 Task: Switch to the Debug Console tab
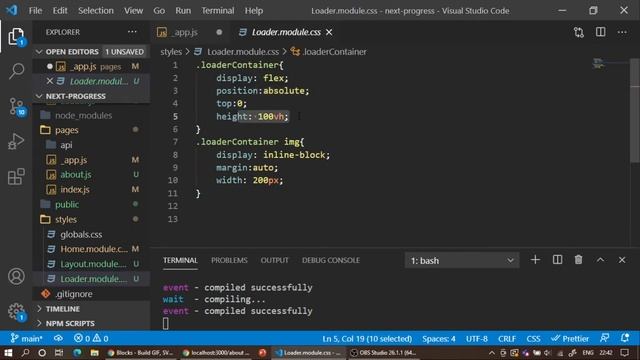tap(331, 260)
